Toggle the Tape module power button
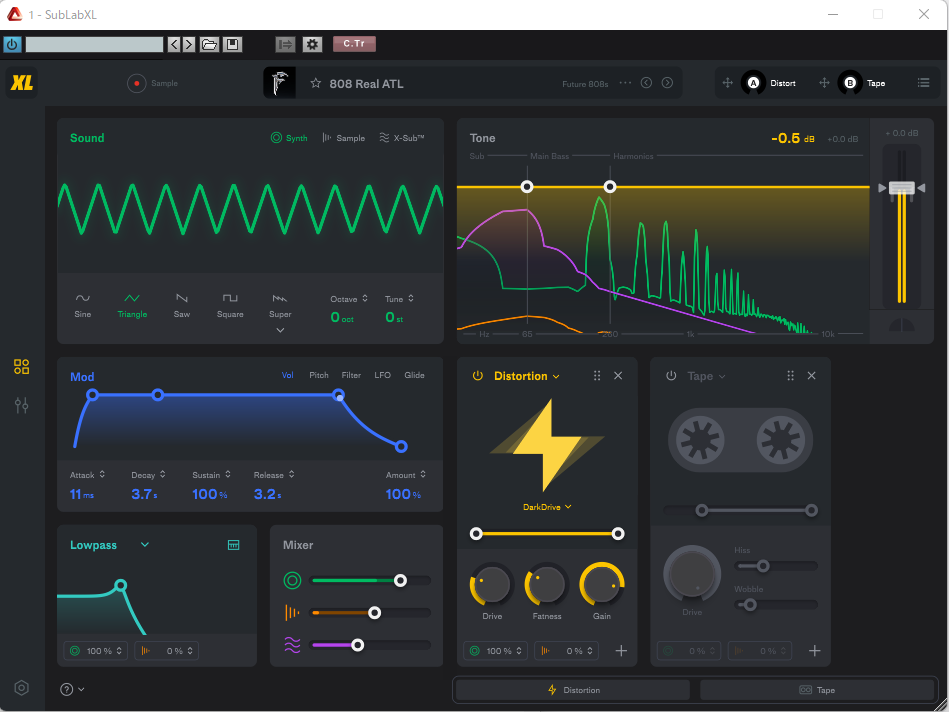949x712 pixels. (x=671, y=376)
